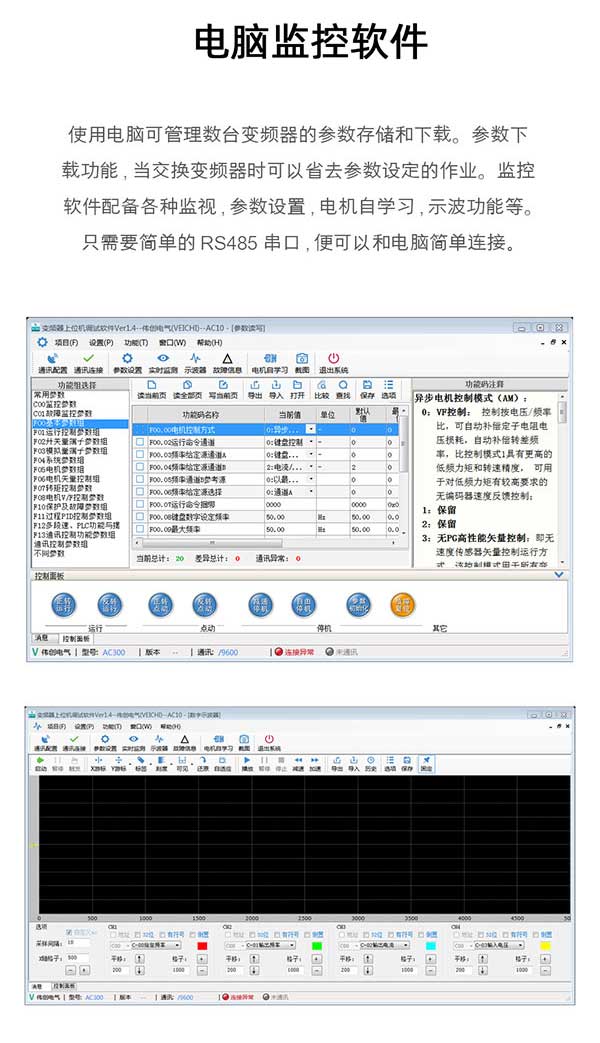Screen dimensions: 600x1043
Task: Open 项目(F) menu in 参数读写 window
Action: 66,343
